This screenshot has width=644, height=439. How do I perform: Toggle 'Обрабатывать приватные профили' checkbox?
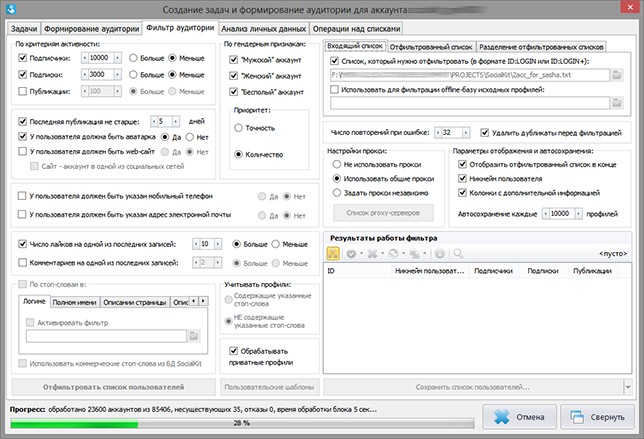pyautogui.click(x=234, y=351)
